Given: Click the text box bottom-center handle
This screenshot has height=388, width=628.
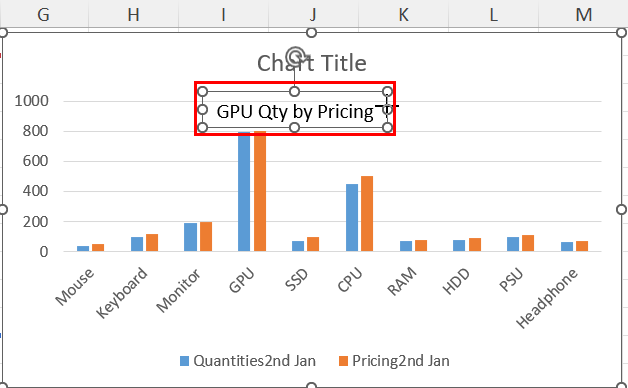Looking at the screenshot, I should [x=294, y=127].
